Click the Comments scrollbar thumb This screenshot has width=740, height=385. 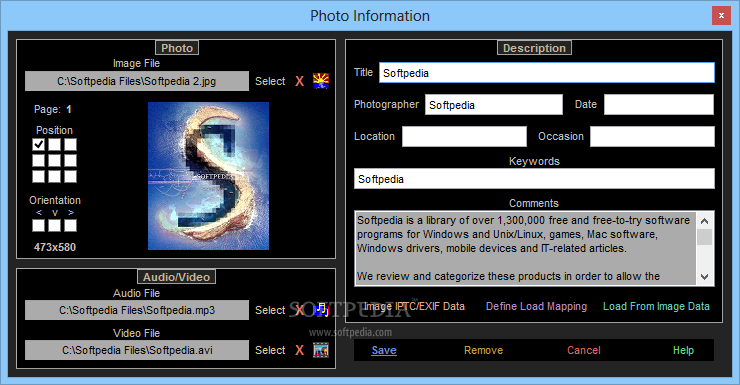(705, 237)
